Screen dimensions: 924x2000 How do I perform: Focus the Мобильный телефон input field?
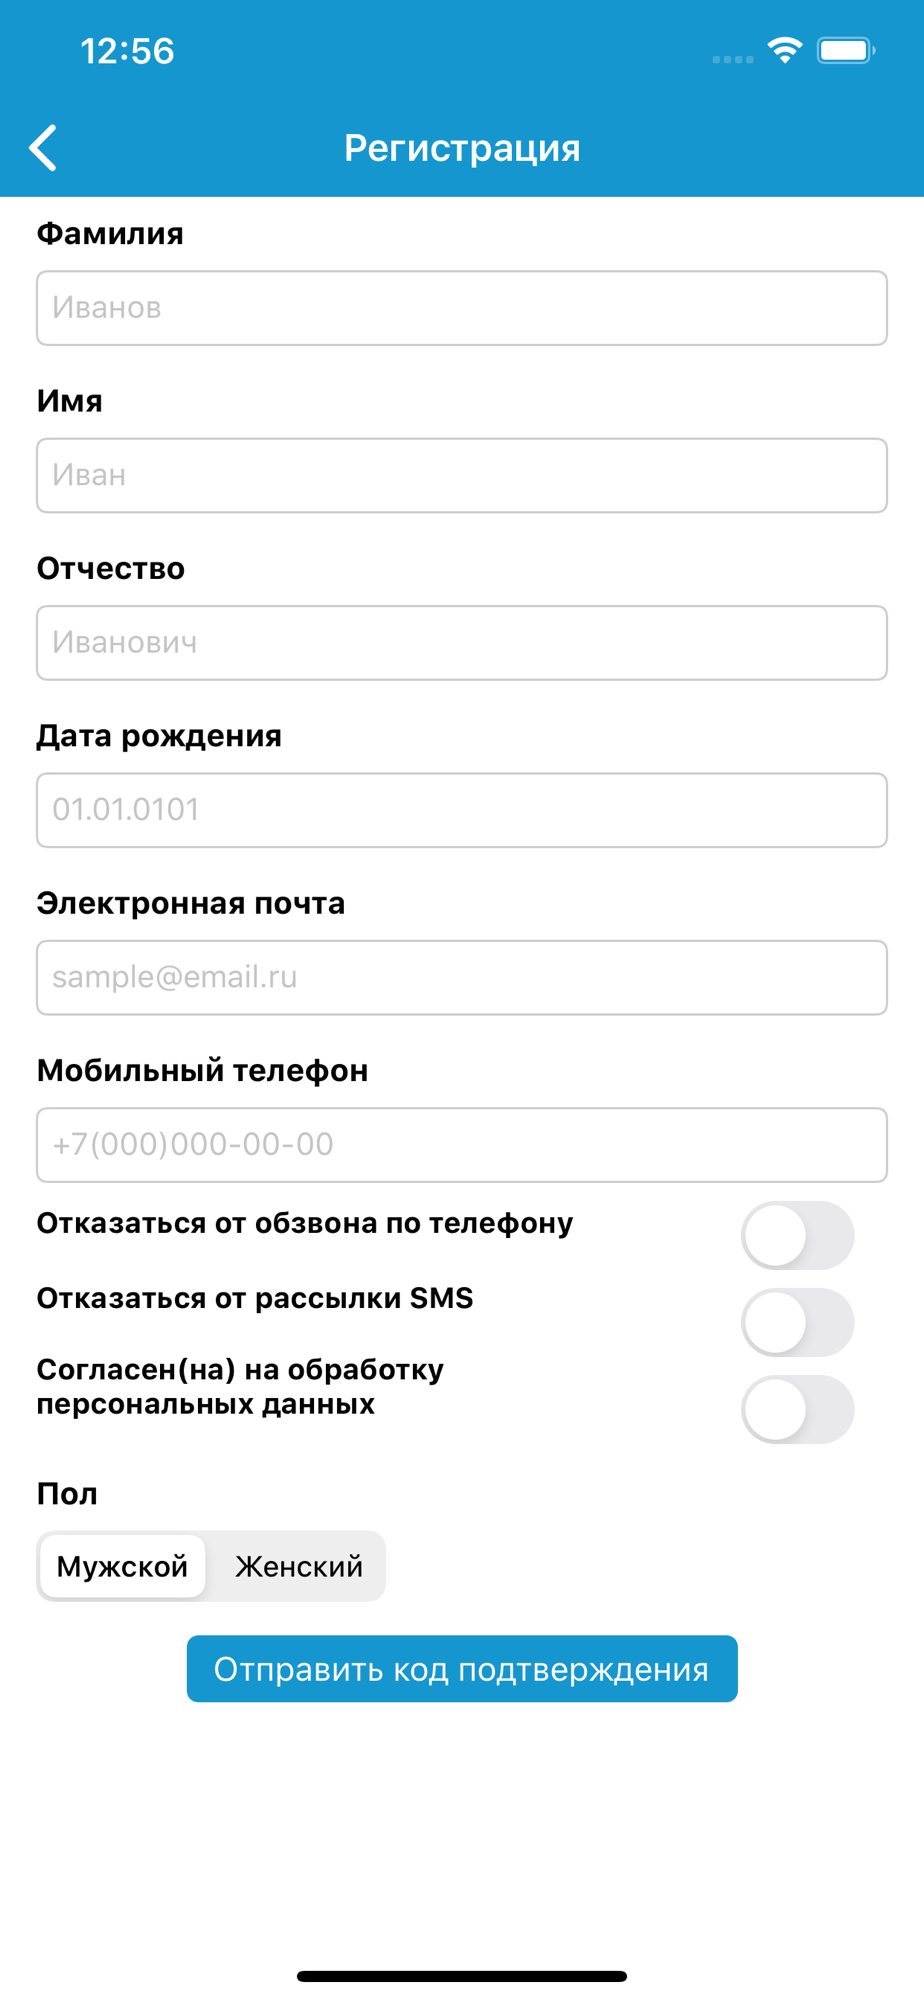462,1145
